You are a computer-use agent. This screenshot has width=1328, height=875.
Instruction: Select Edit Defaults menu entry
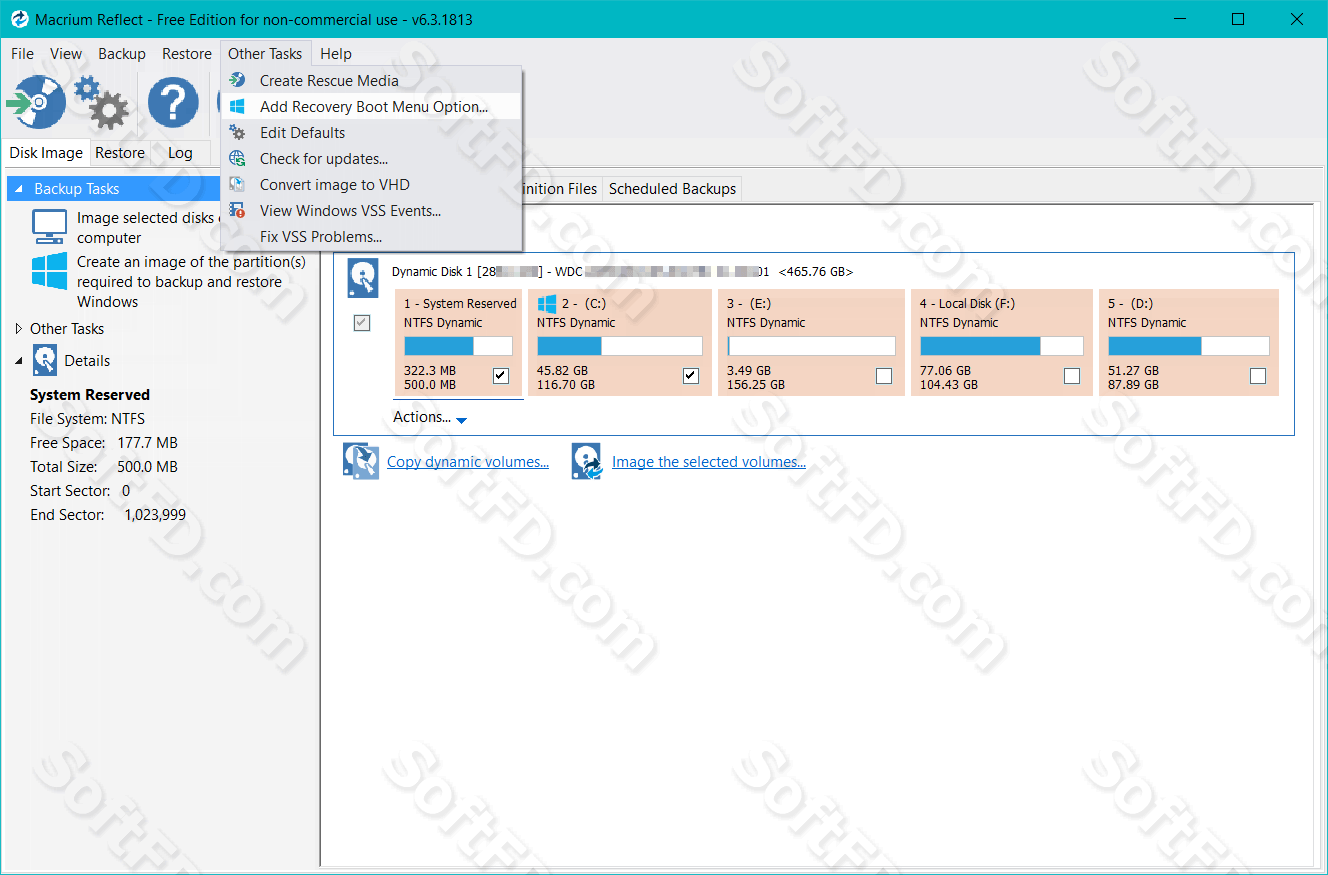(x=371, y=132)
